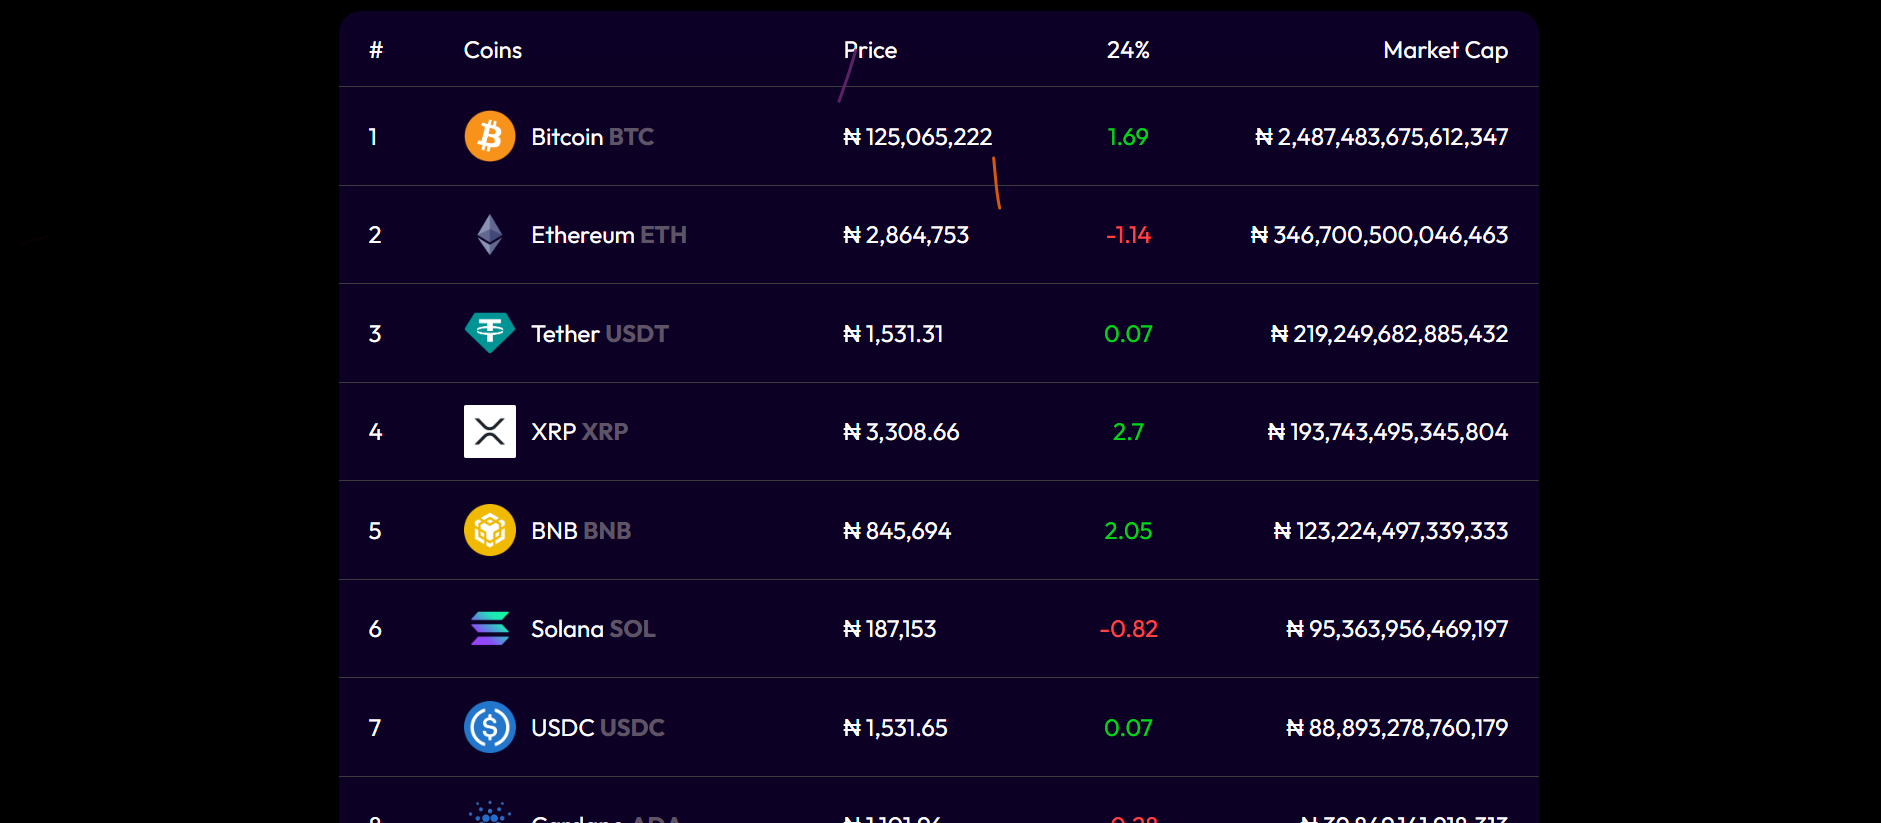Click rank number 6 in Solana row
Screen dimensions: 1881x823
tap(375, 629)
